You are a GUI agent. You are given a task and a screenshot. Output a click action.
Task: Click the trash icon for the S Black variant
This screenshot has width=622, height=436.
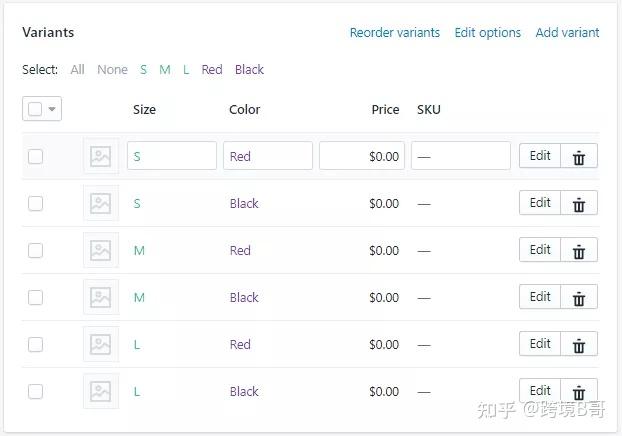coord(578,204)
